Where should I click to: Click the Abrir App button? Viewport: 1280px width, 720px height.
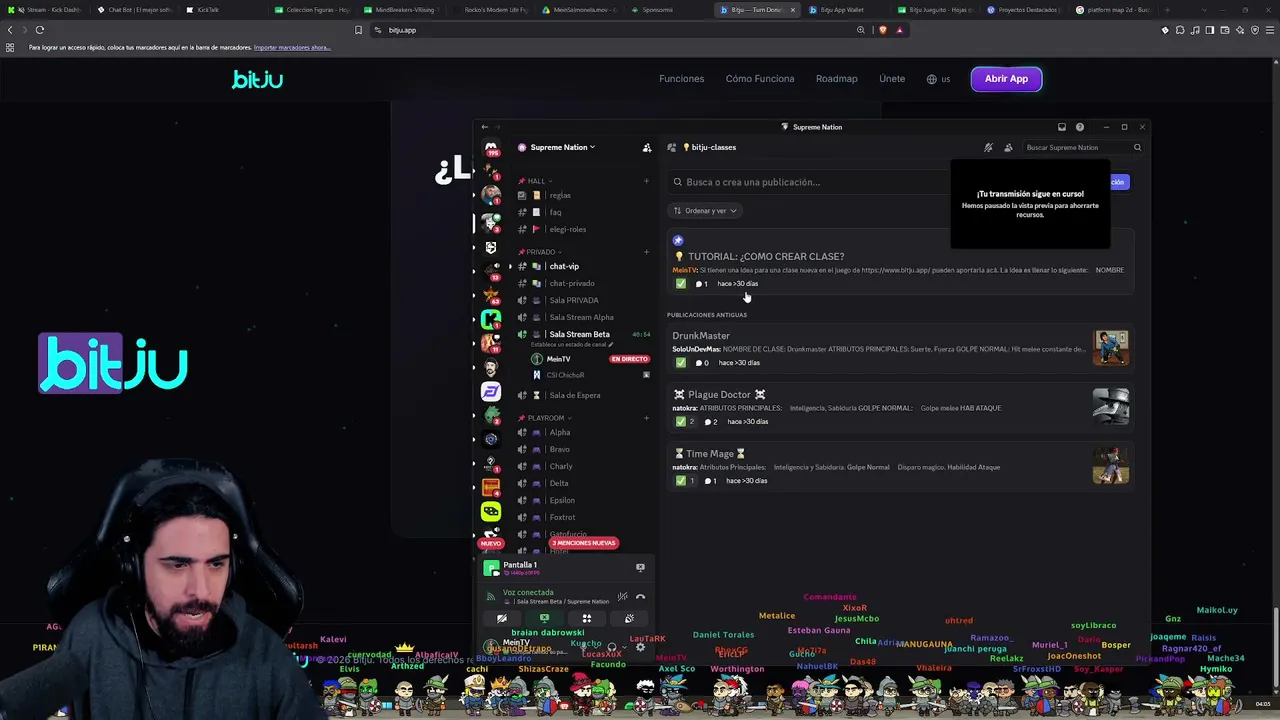(x=1006, y=79)
